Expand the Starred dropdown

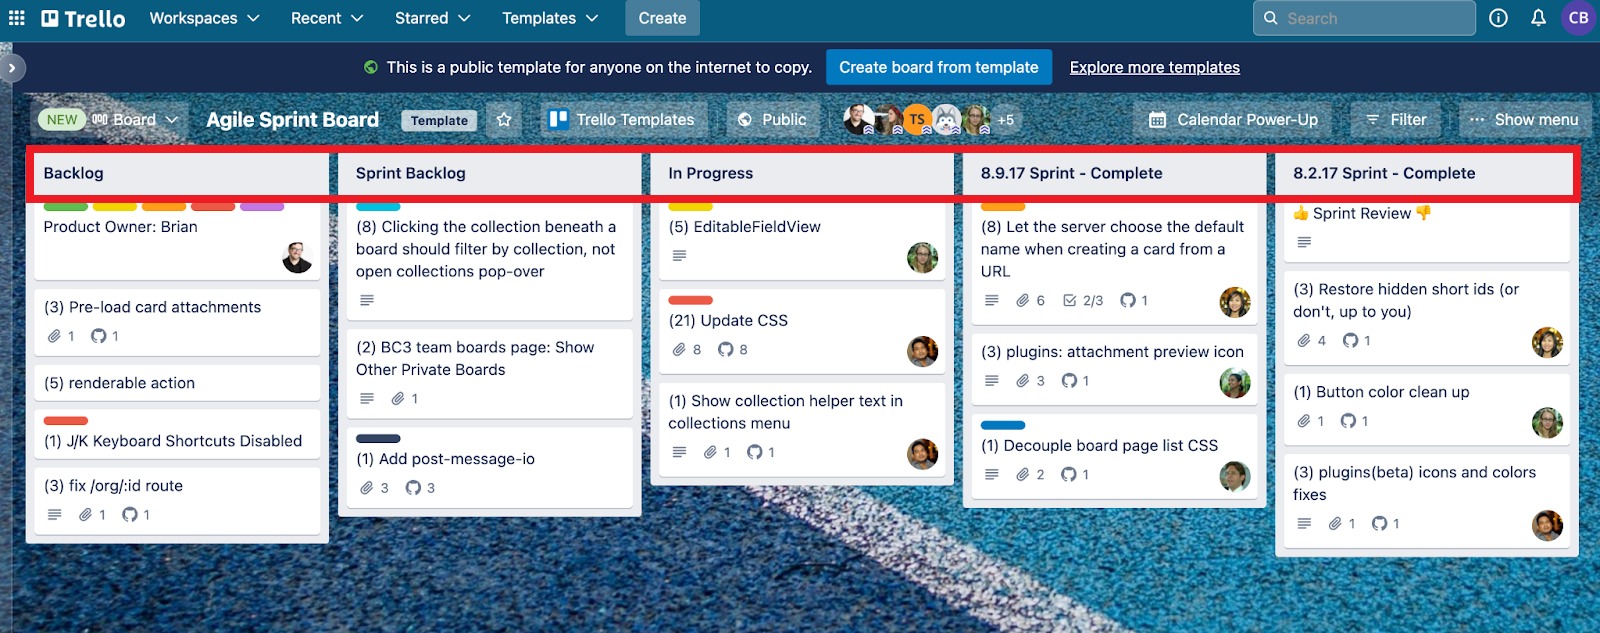click(x=432, y=18)
